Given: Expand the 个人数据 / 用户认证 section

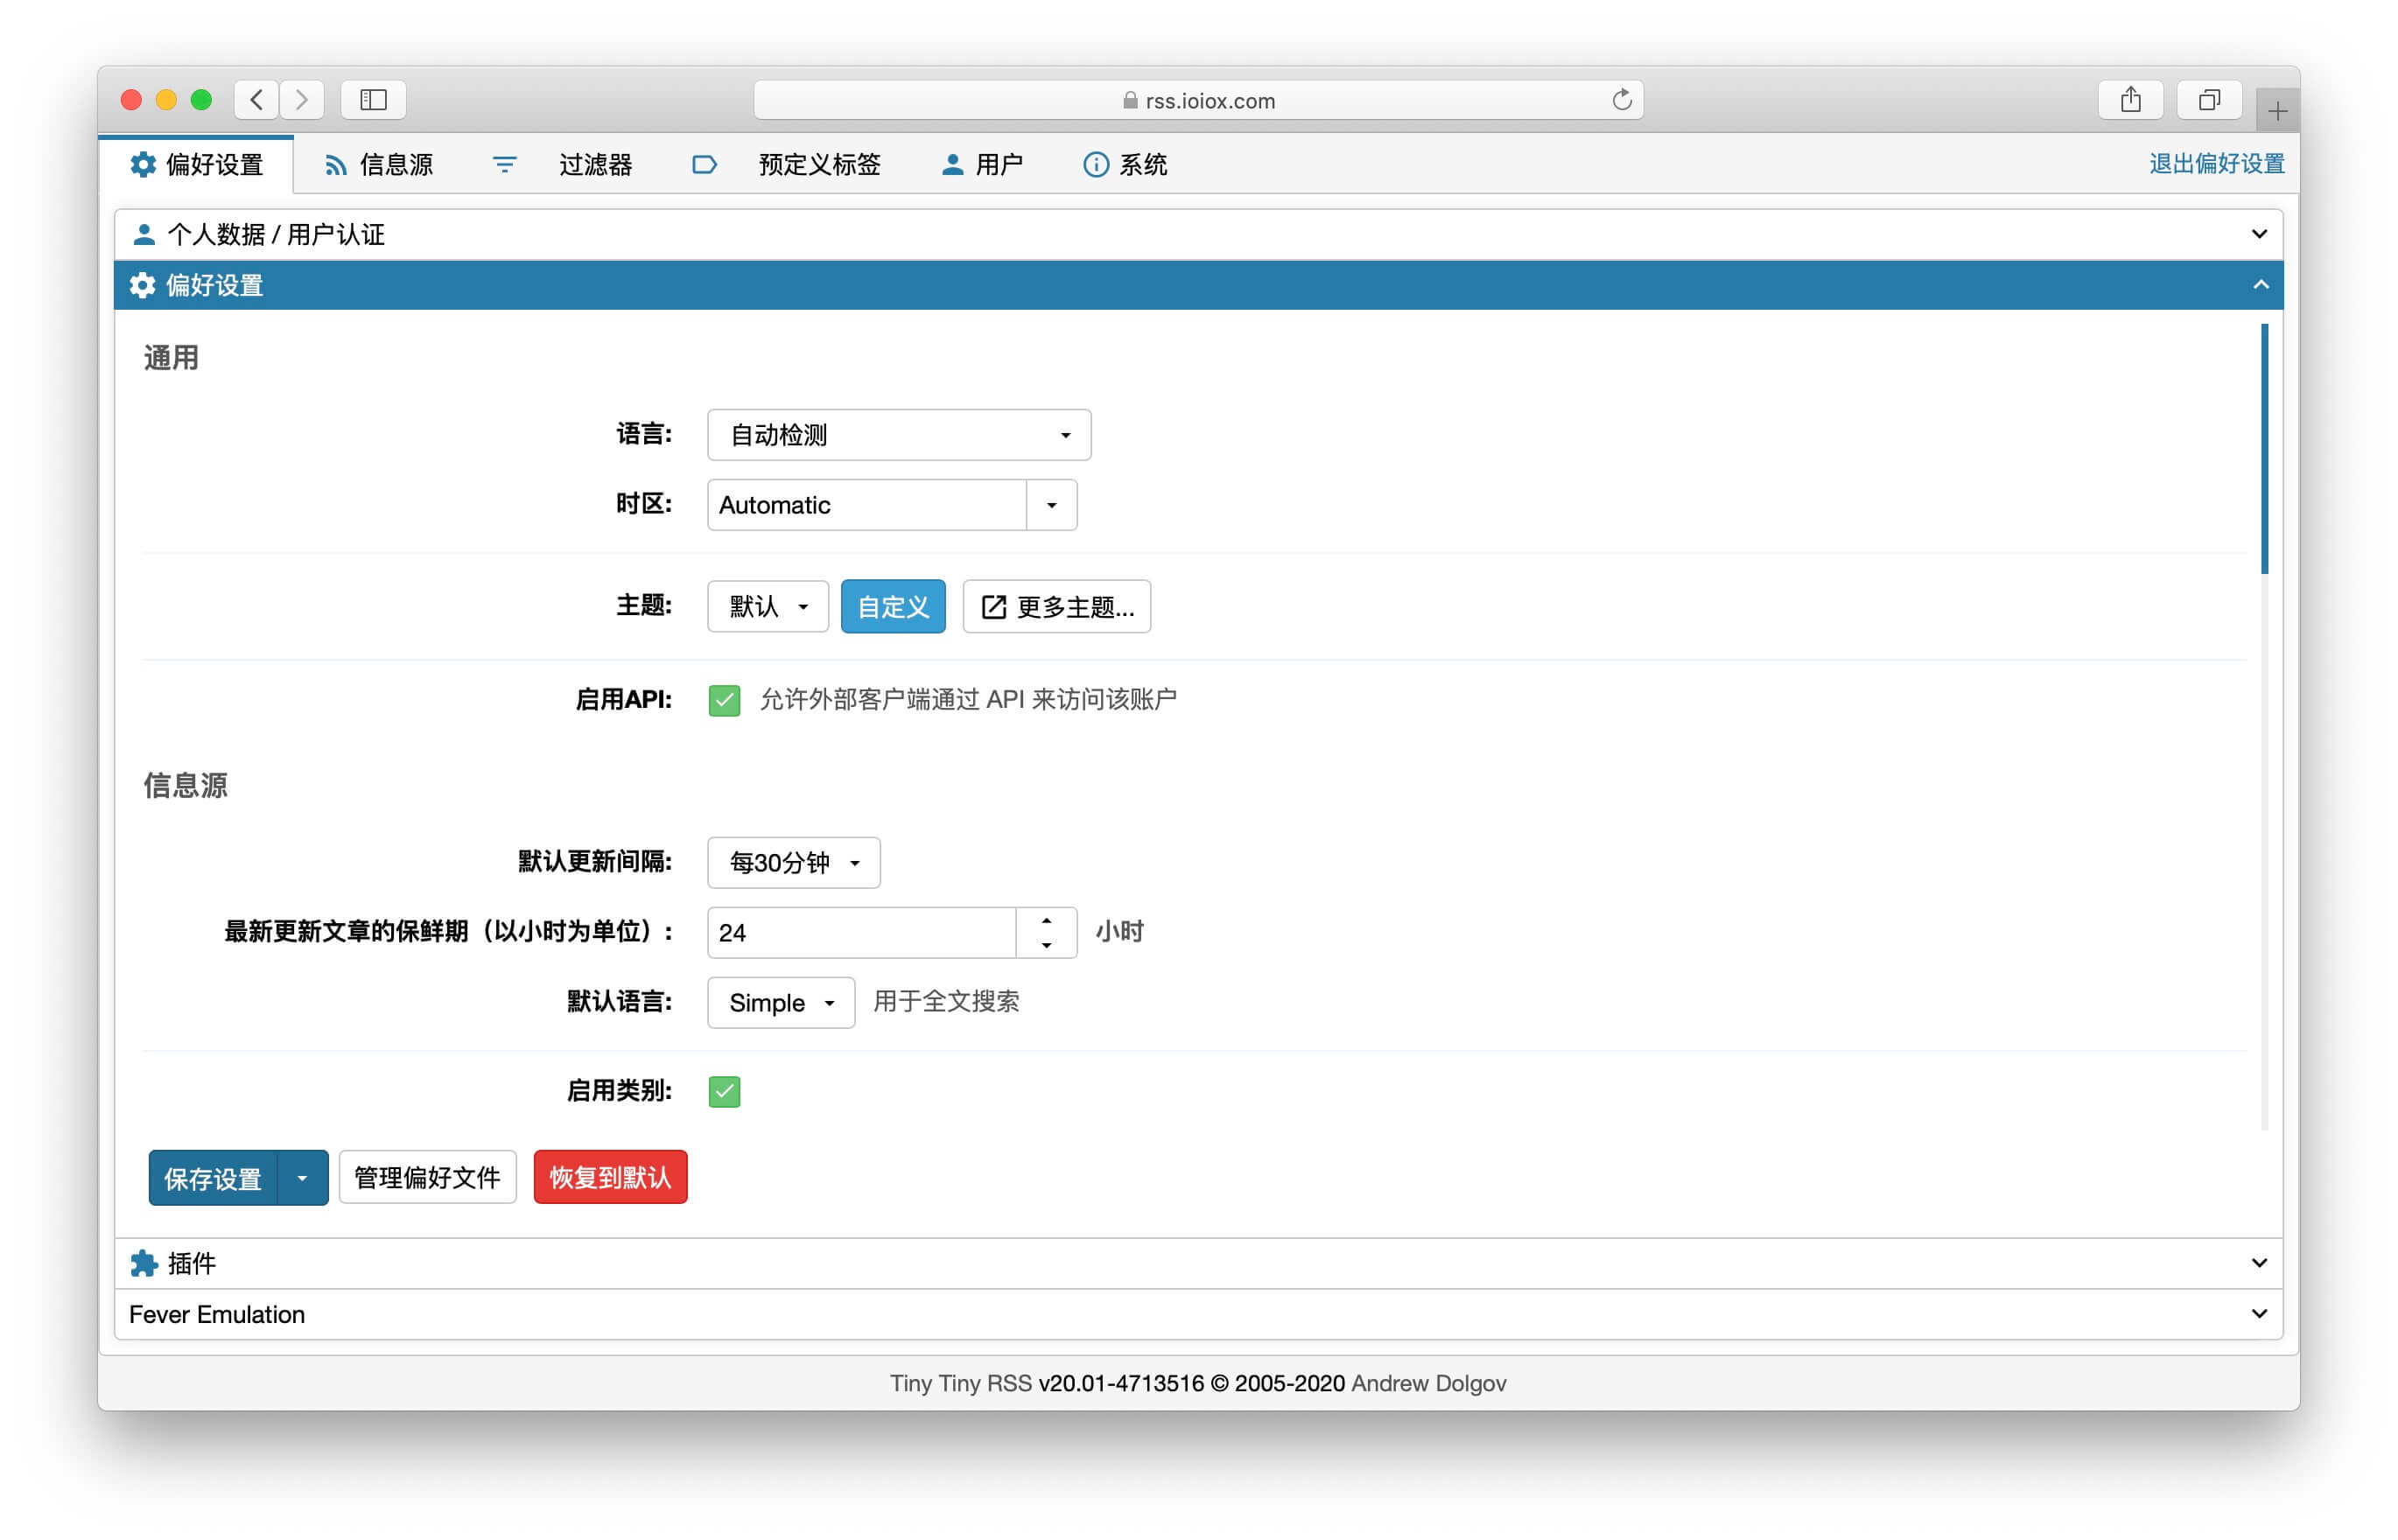Looking at the screenshot, I should point(1198,234).
